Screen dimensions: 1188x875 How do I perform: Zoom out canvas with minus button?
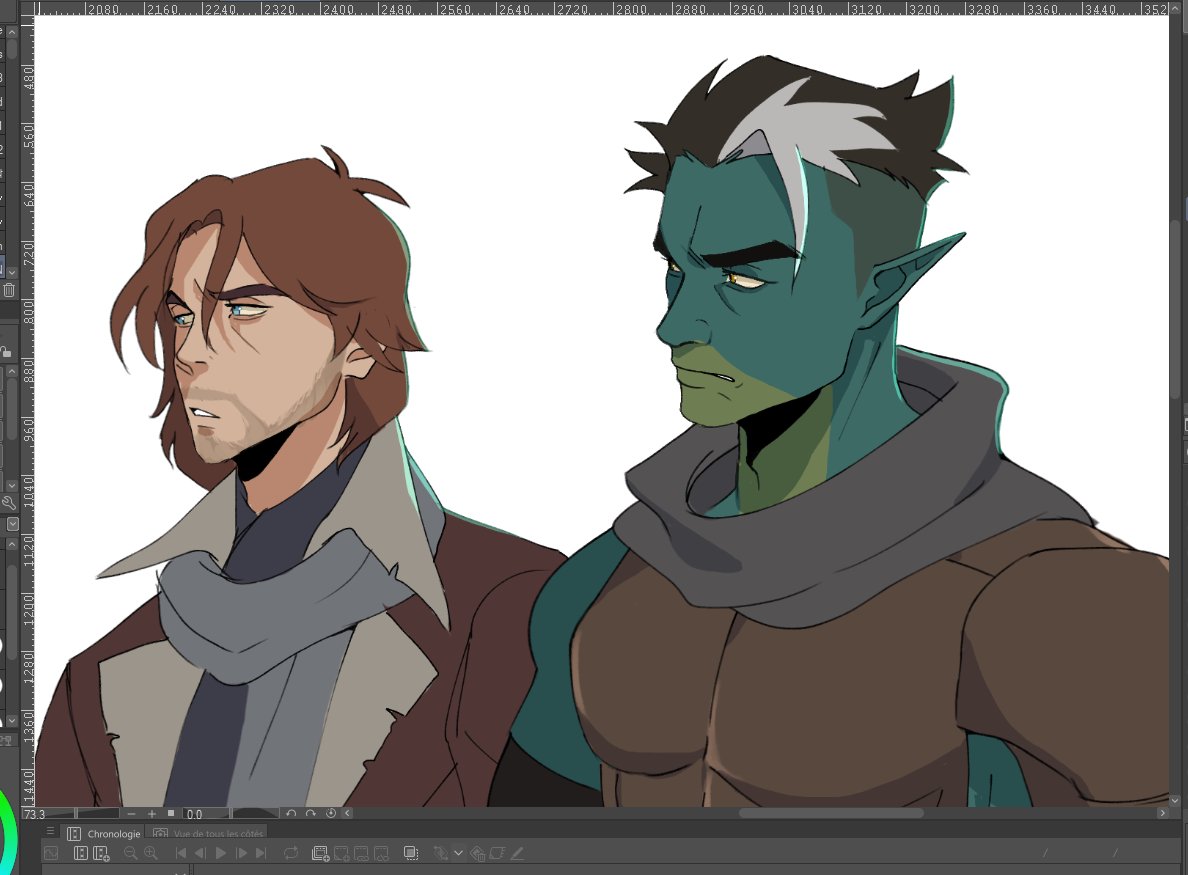tap(131, 814)
